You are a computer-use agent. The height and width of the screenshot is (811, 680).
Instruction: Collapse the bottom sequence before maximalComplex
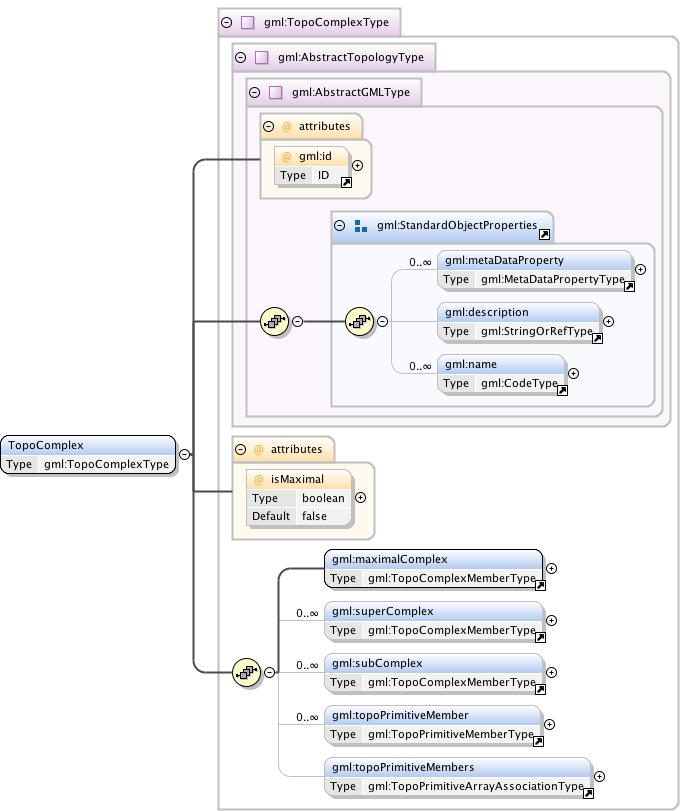tap(269, 672)
